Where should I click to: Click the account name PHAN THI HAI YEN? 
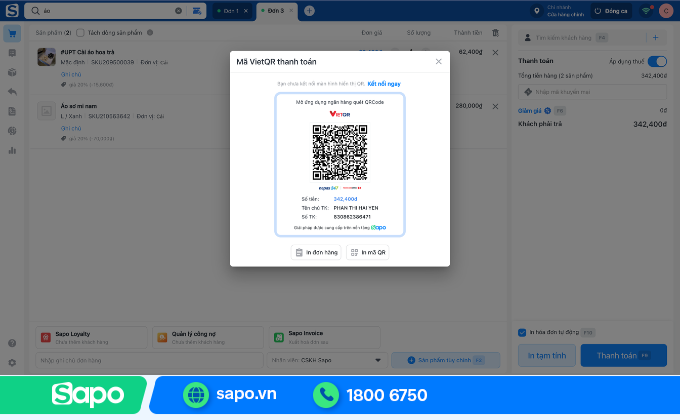356,208
